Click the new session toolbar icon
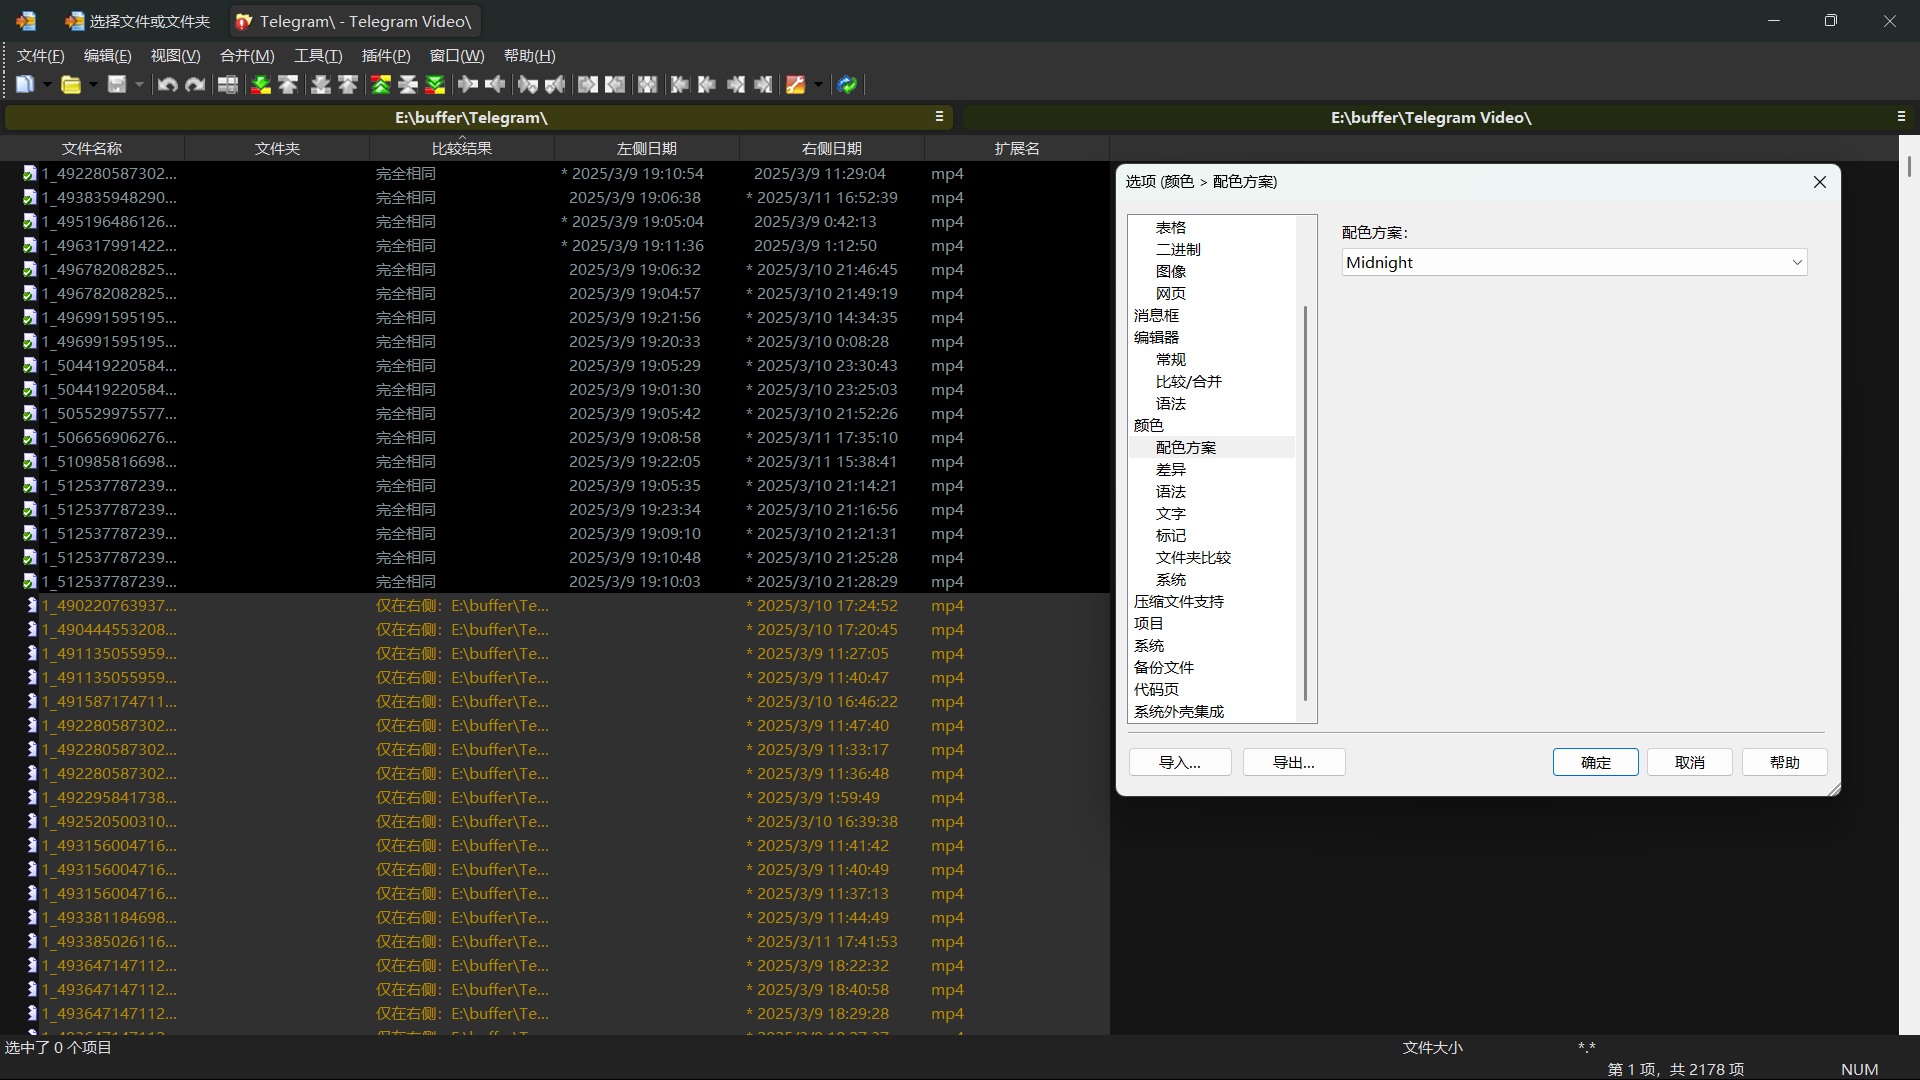 pyautogui.click(x=25, y=84)
